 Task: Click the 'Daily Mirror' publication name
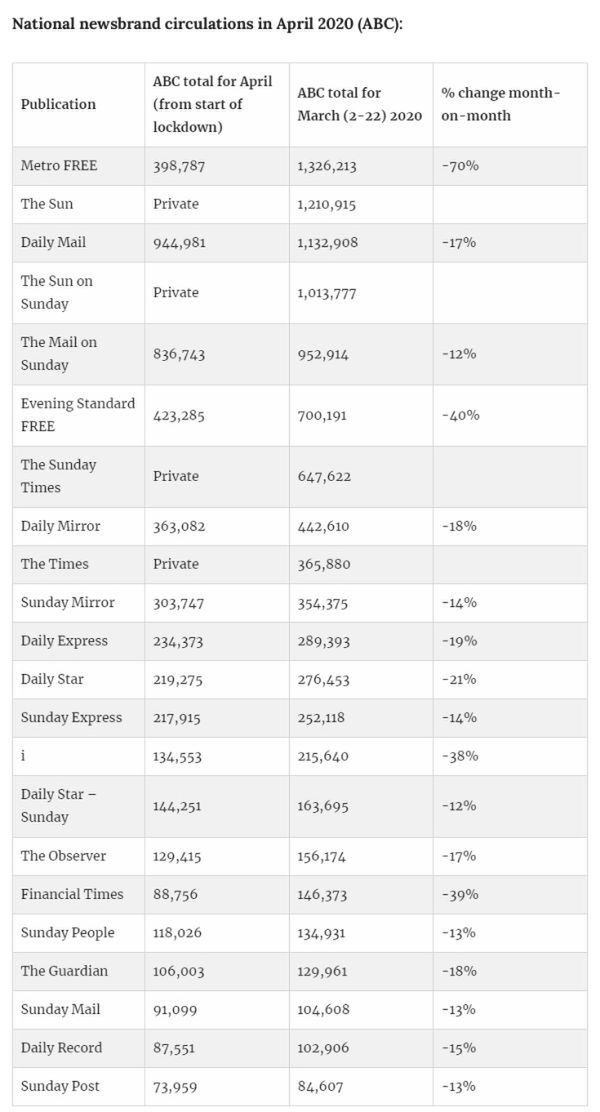coord(60,526)
